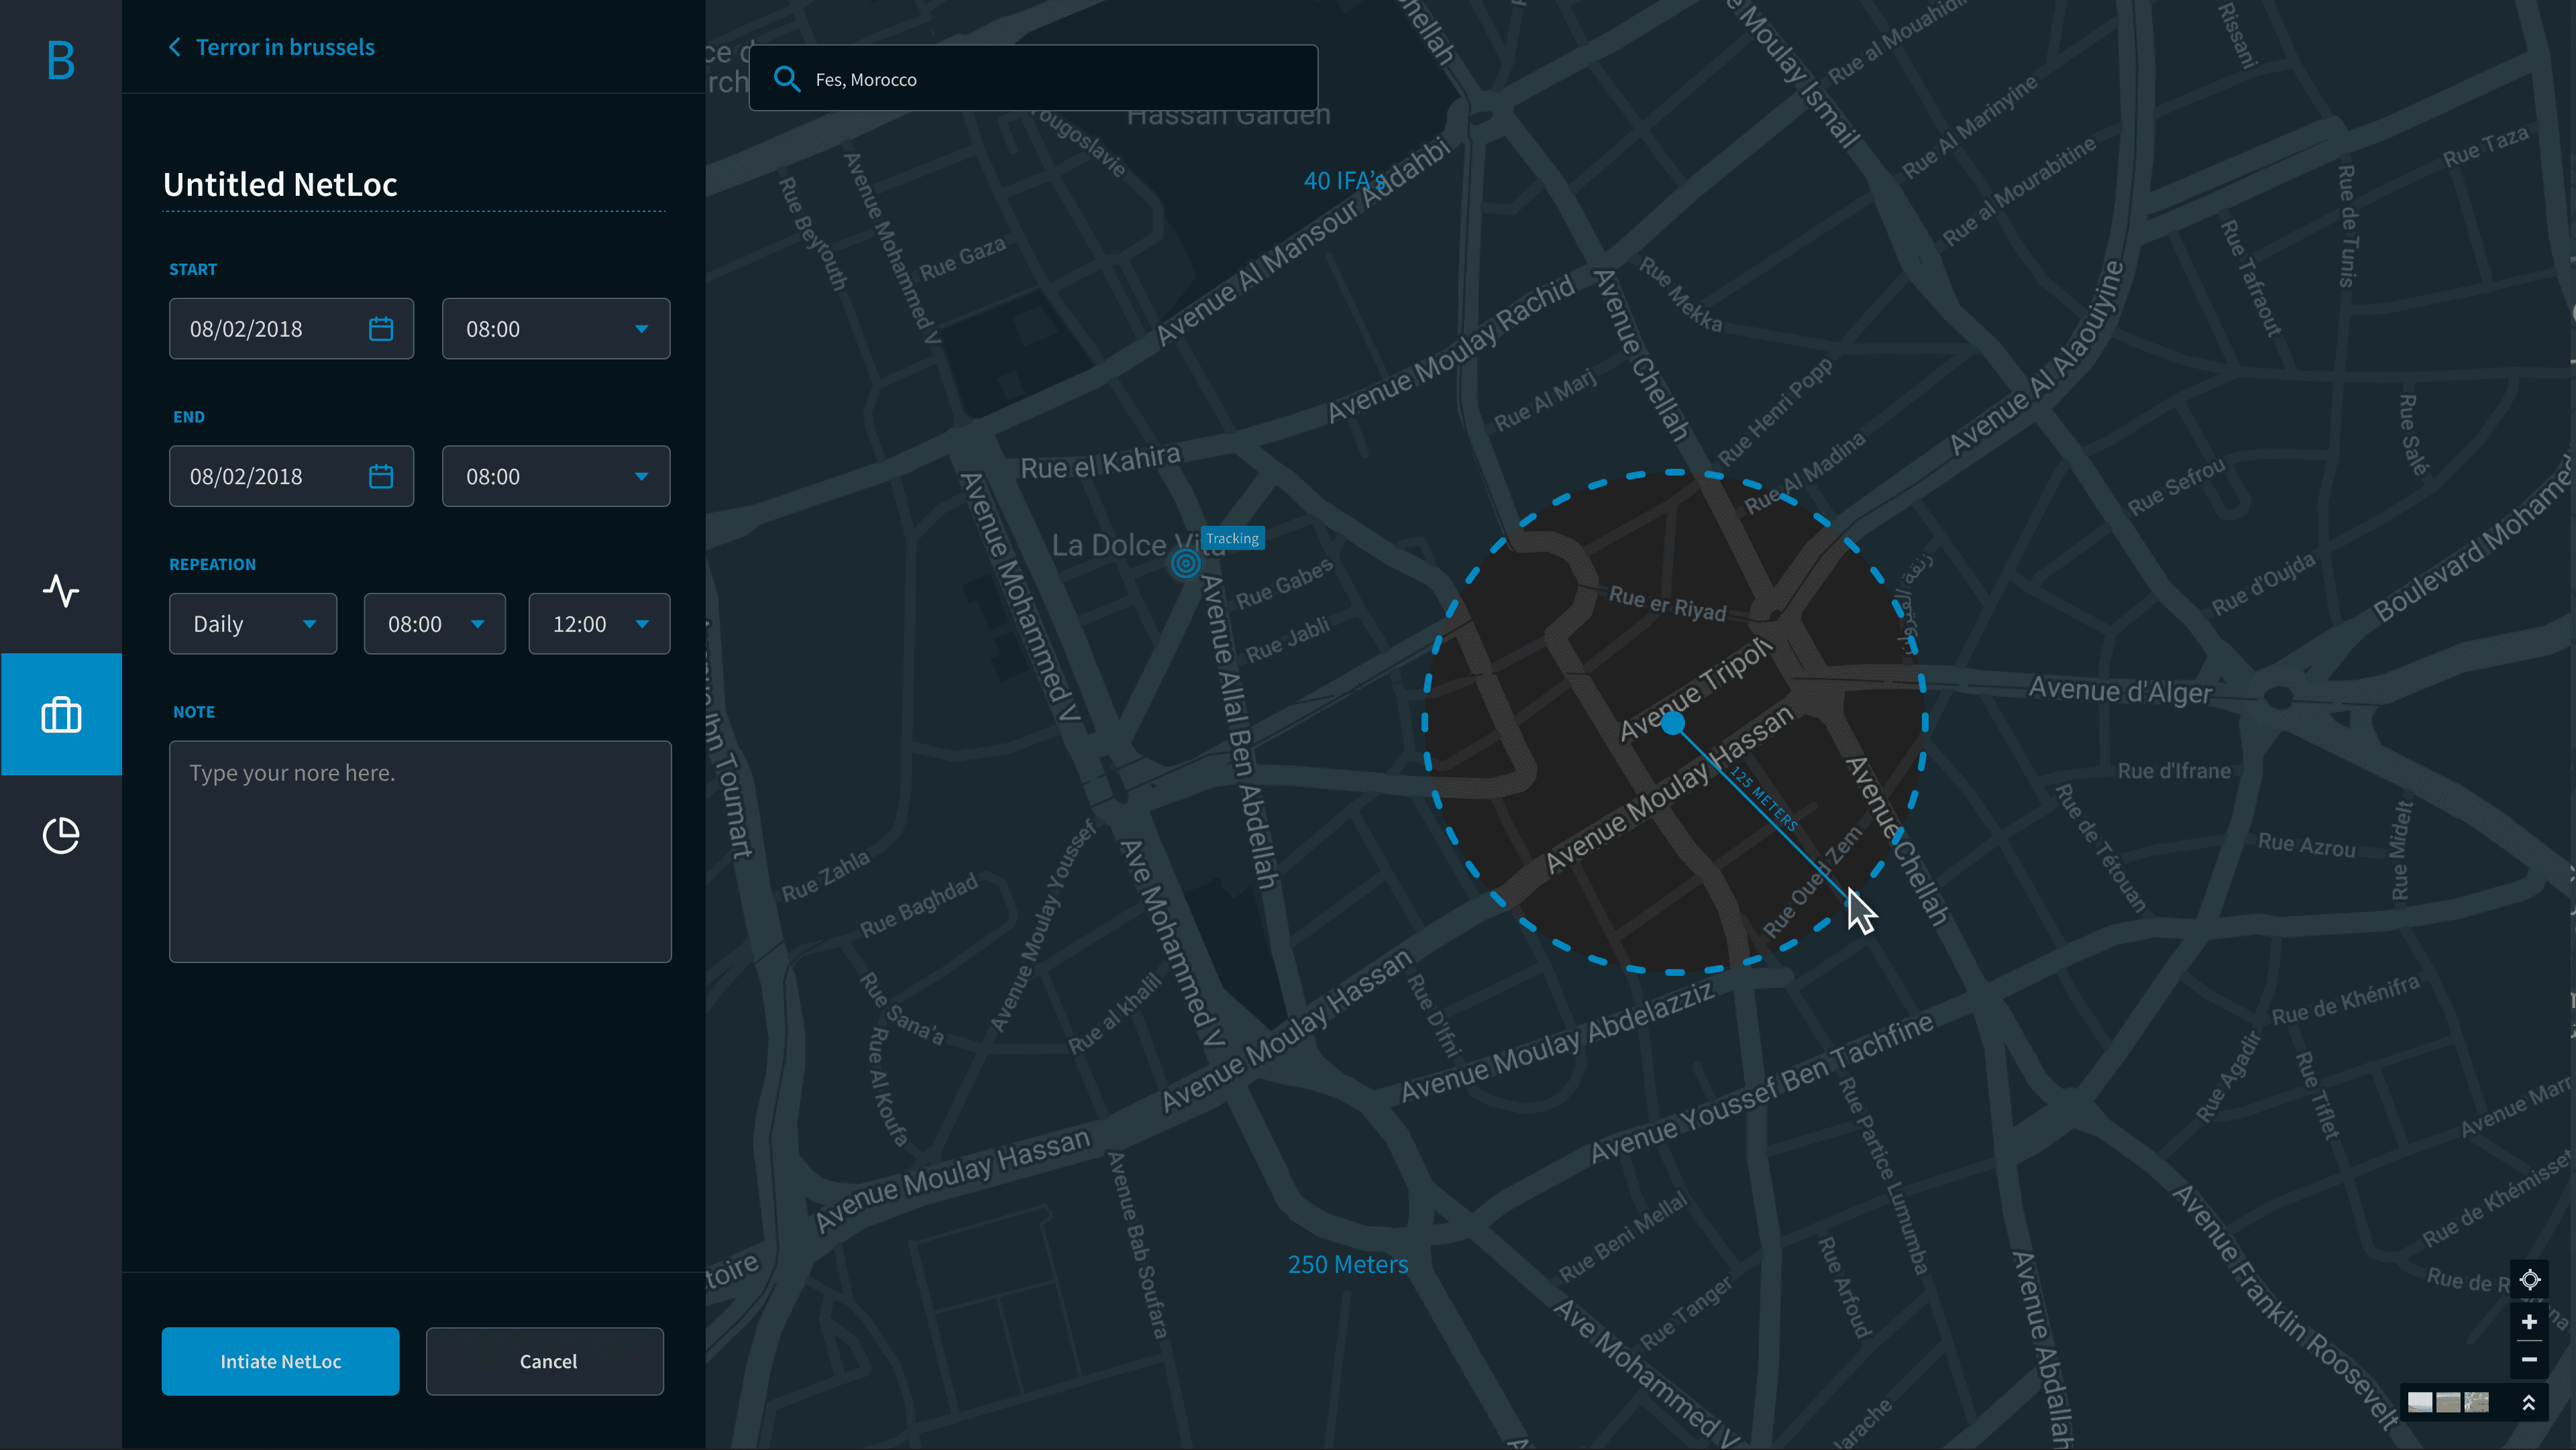Click the search magnifier icon

tap(787, 79)
